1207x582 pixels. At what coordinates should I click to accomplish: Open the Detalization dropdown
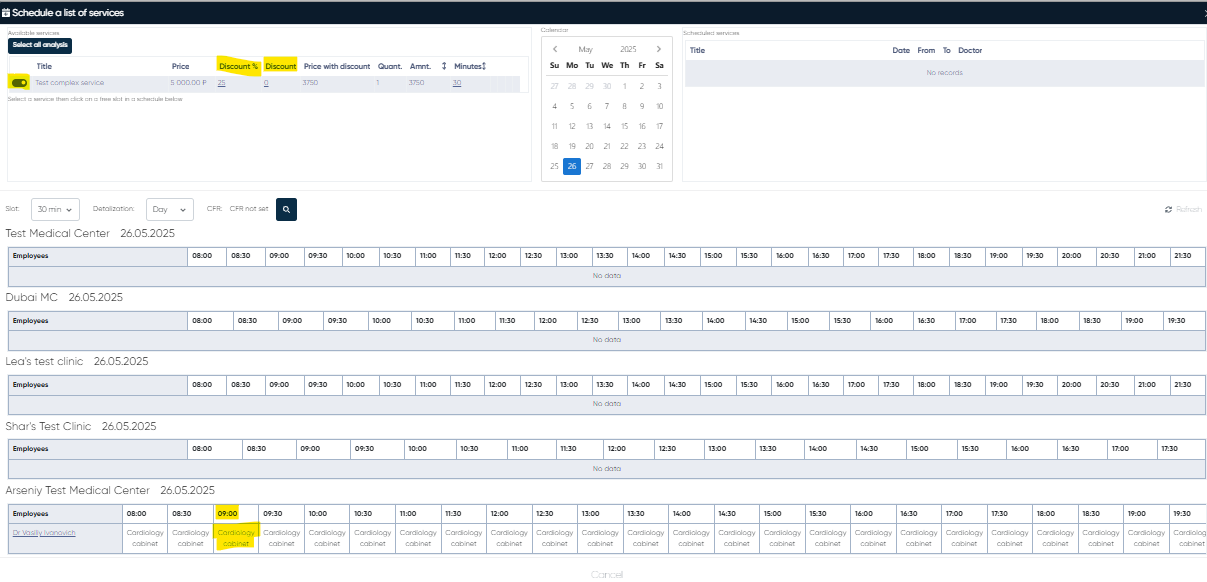click(170, 209)
